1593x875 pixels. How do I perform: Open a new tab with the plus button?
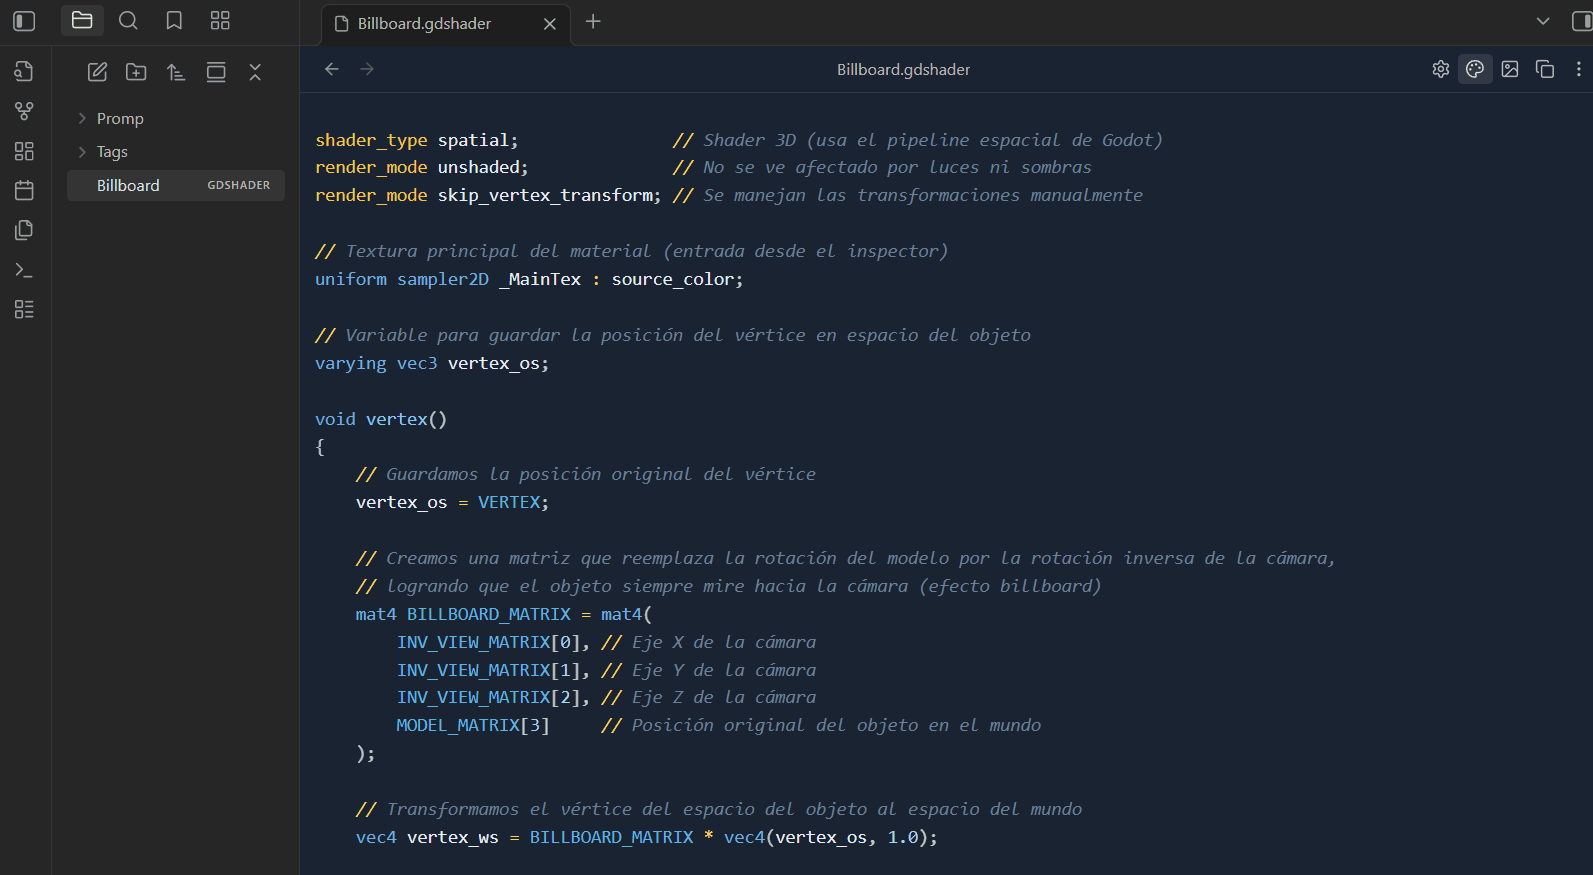click(593, 22)
